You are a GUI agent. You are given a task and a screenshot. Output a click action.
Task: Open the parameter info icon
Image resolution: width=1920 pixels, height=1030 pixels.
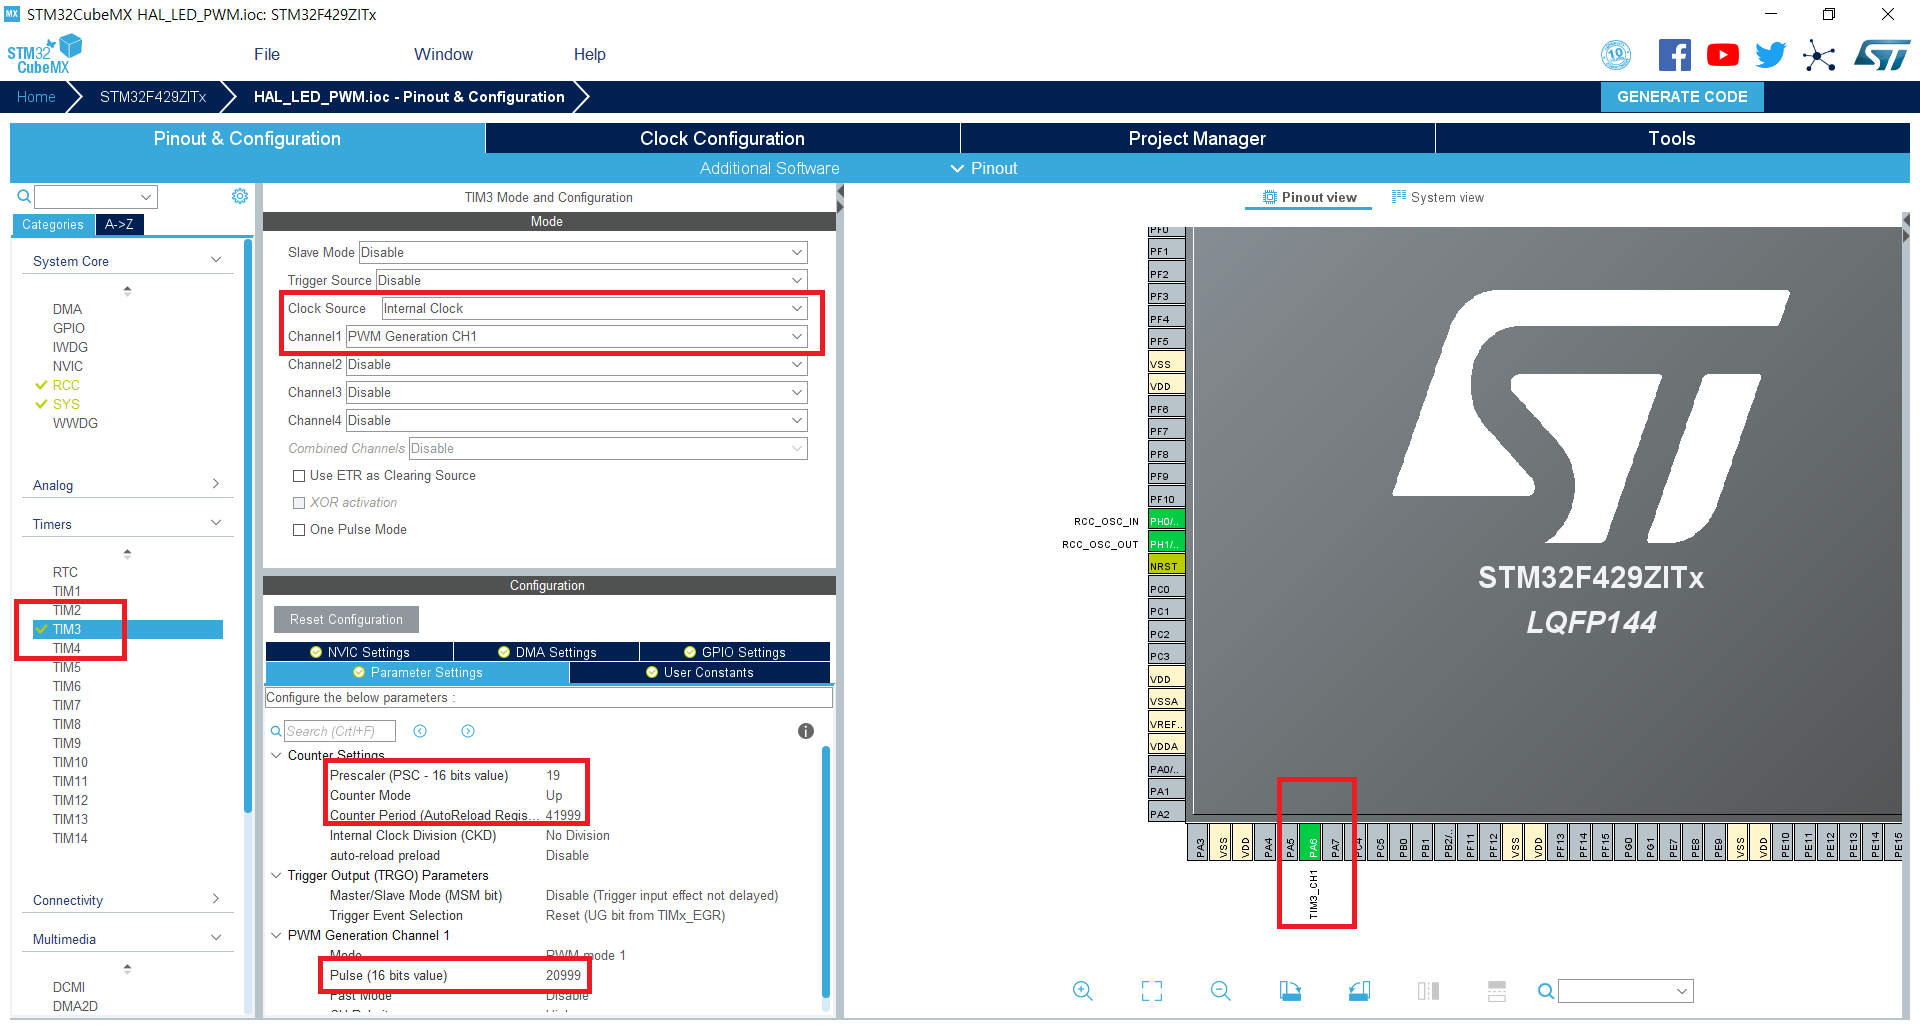(806, 731)
